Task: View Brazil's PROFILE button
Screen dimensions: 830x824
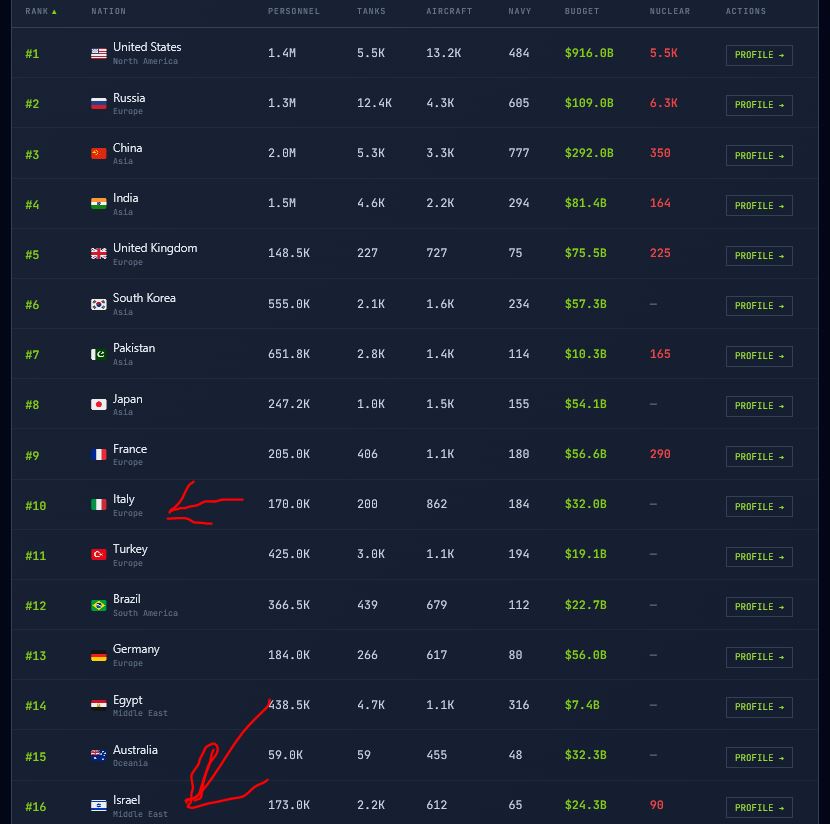Action: (759, 606)
